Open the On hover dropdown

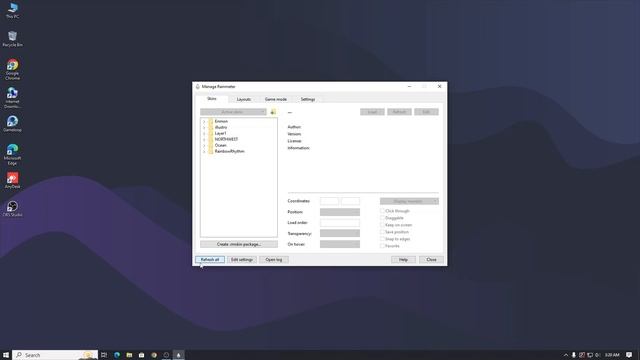pos(340,244)
